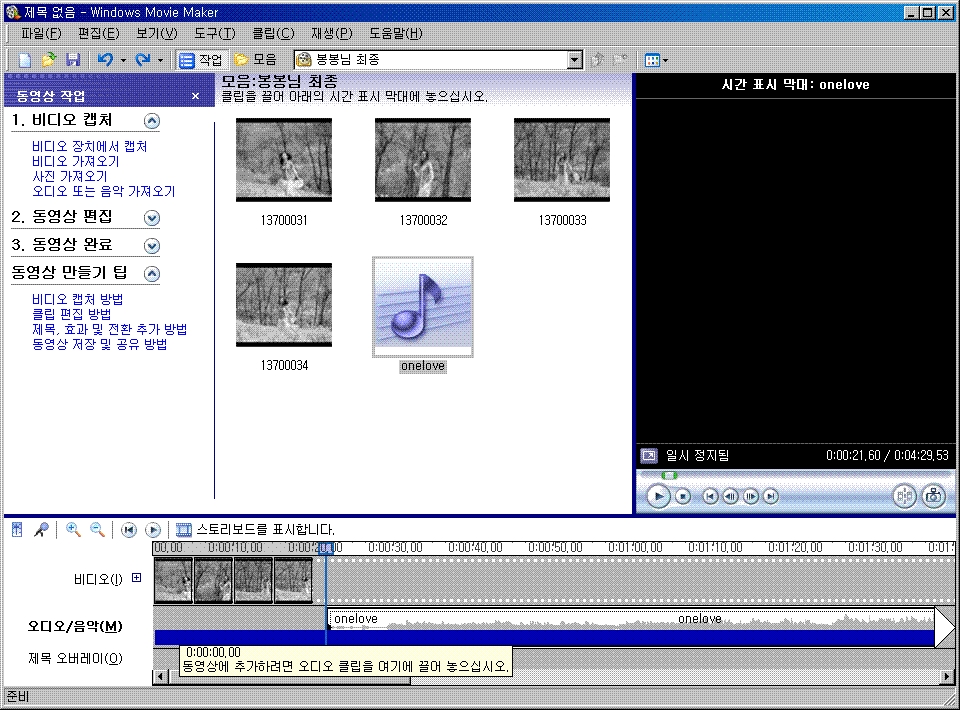Open the 클립 편집 방법 tip link
Screen dimensions: 960x710
[x=72, y=314]
